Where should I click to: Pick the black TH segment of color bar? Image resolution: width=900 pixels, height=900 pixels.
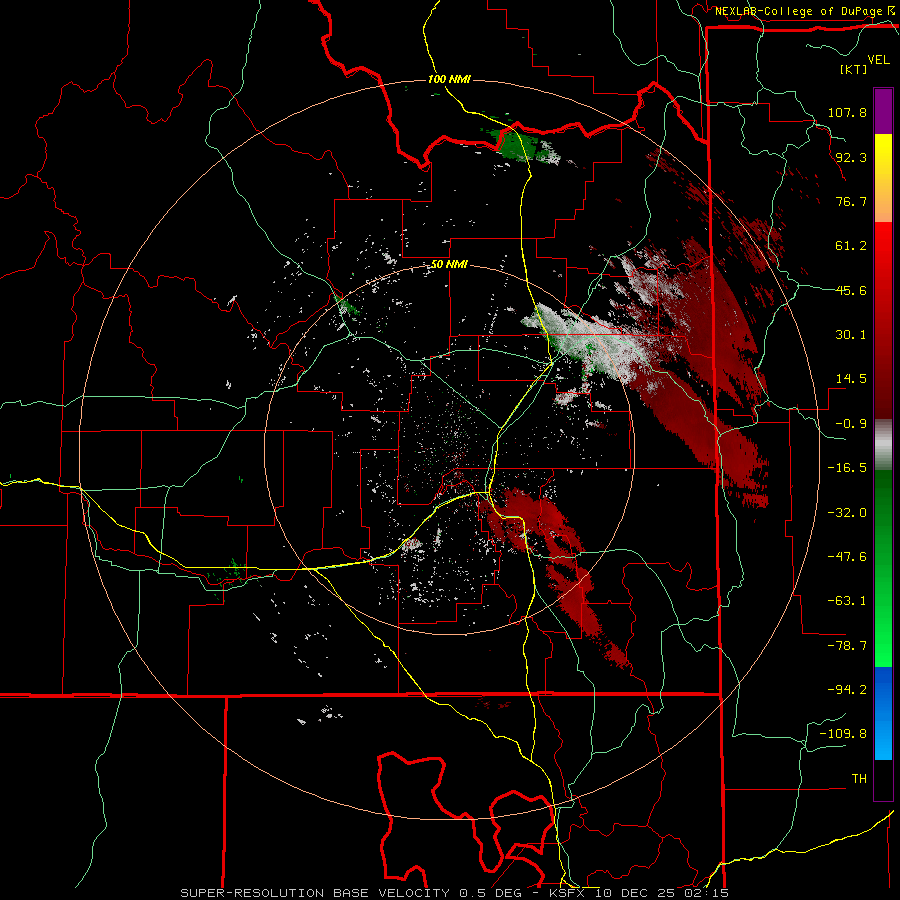tap(883, 779)
